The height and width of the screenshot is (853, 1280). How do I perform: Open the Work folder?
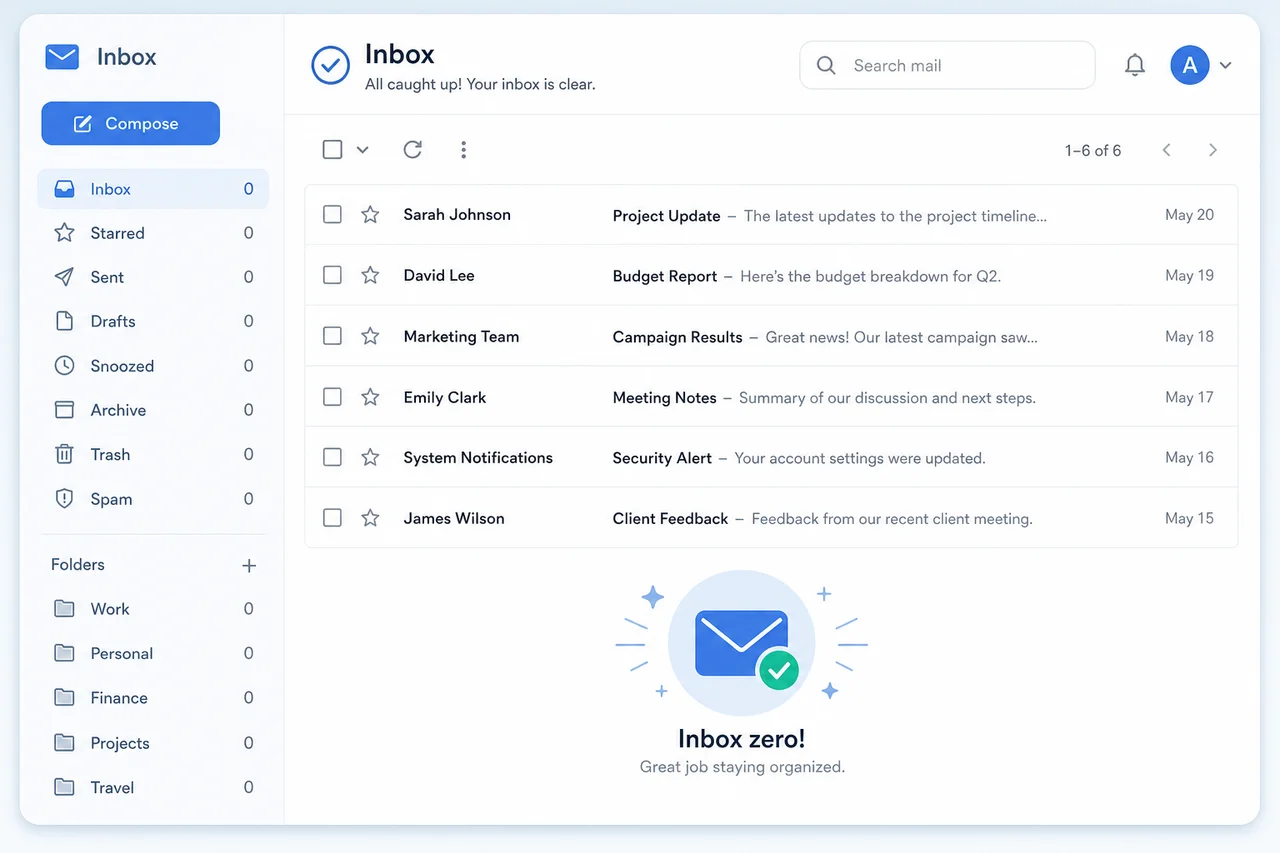pyautogui.click(x=153, y=609)
